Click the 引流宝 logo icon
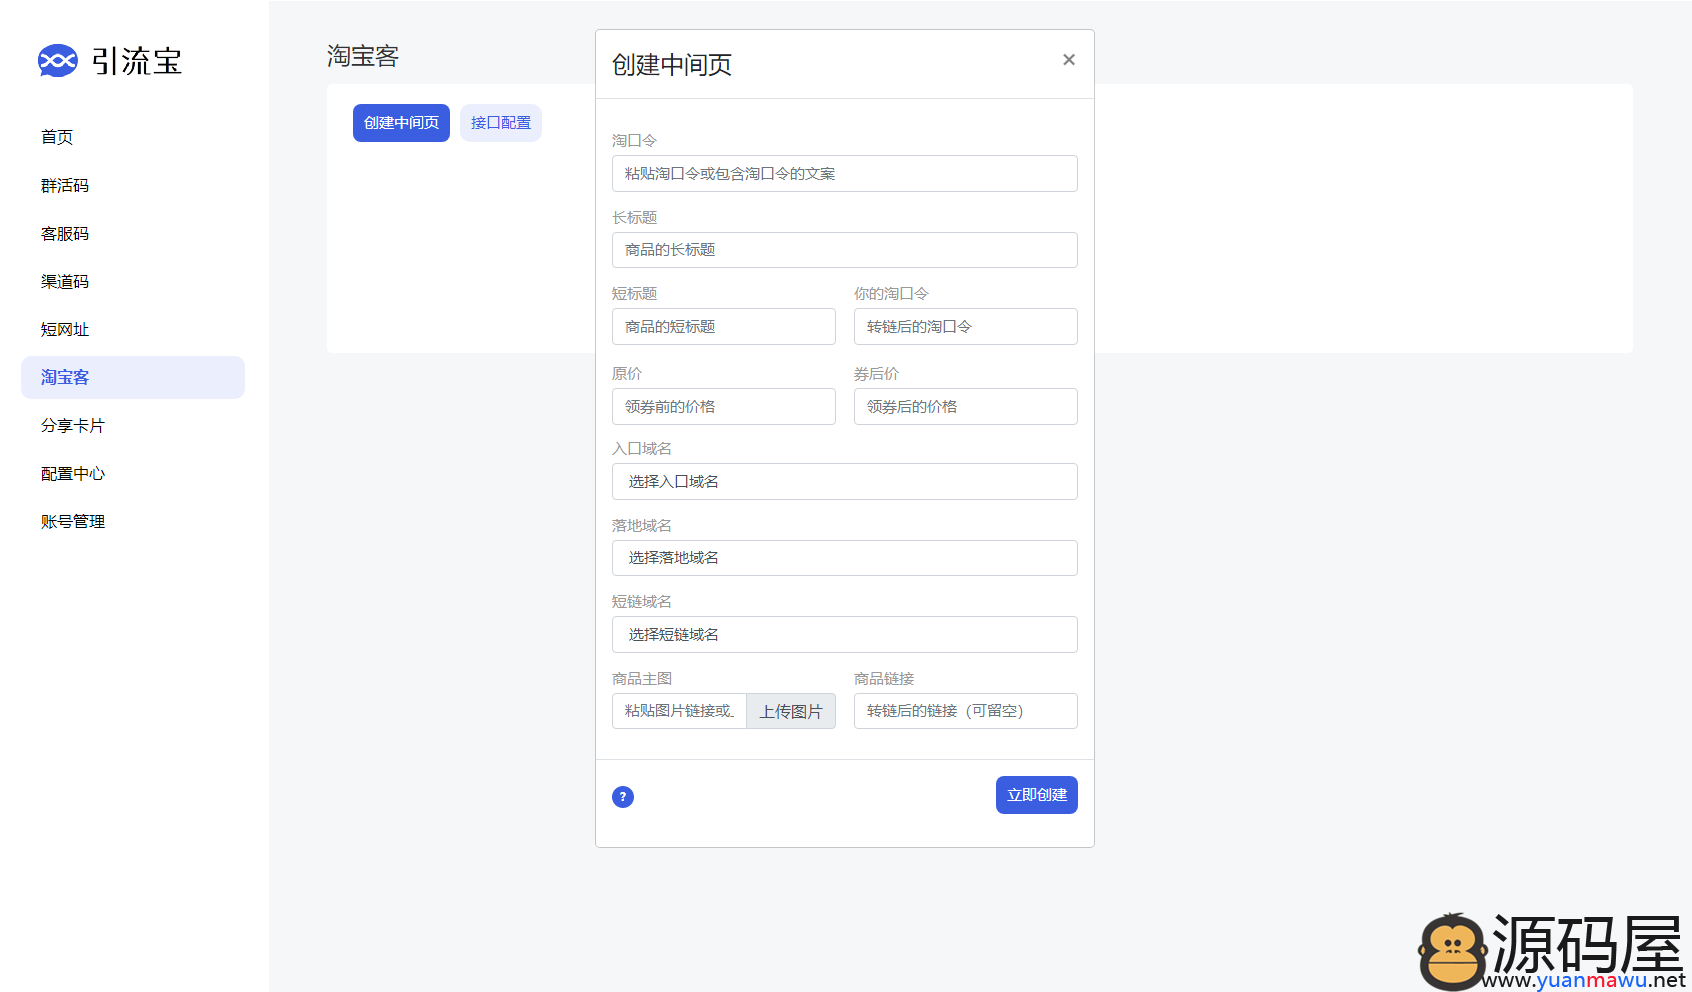This screenshot has width=1692, height=992. coord(58,61)
